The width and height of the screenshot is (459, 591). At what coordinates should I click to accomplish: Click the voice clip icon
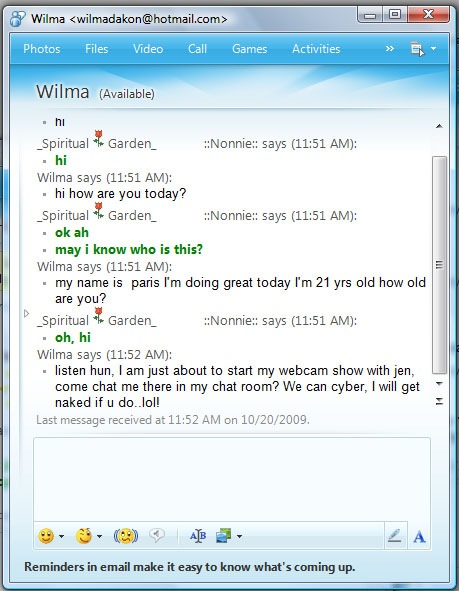point(157,535)
